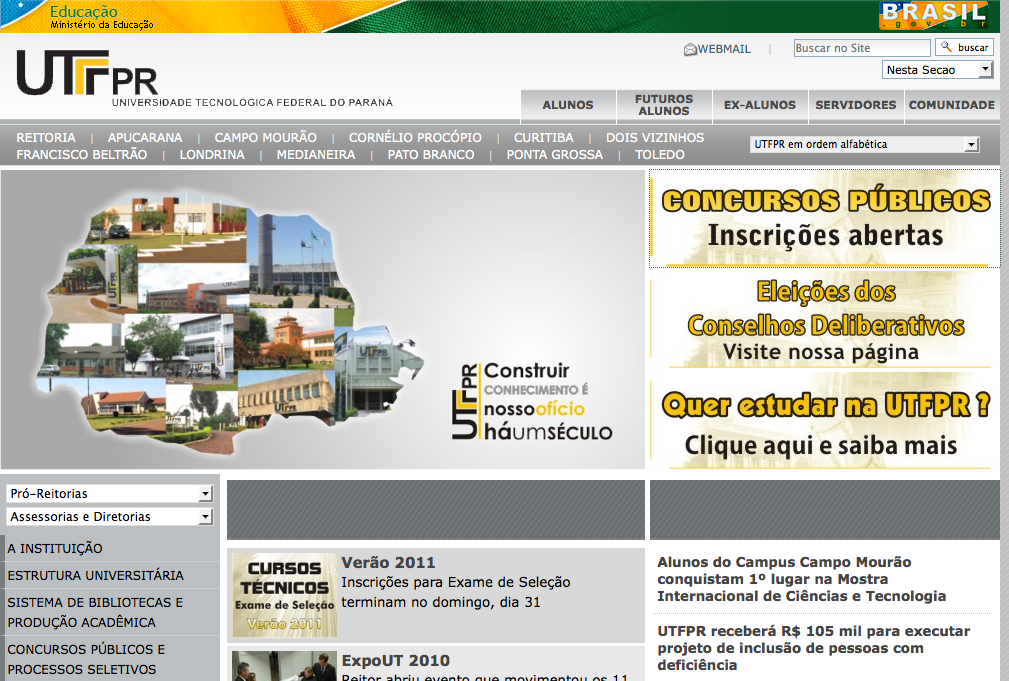Go to LONDRINA campus link
The image size is (1009, 681).
point(212,154)
